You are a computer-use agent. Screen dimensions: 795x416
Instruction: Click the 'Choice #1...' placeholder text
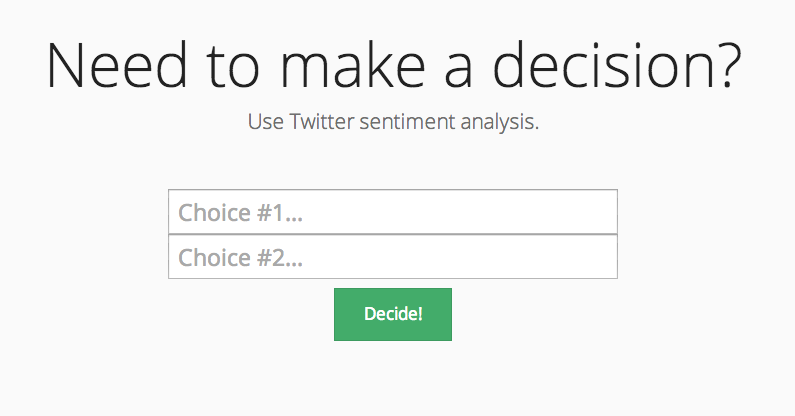pyautogui.click(x=240, y=213)
